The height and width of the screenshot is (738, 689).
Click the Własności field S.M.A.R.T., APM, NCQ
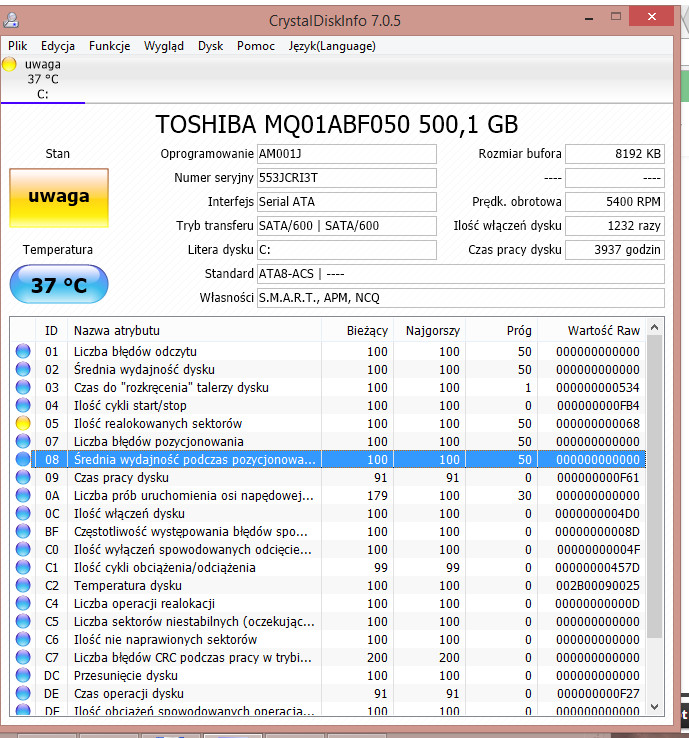(461, 298)
